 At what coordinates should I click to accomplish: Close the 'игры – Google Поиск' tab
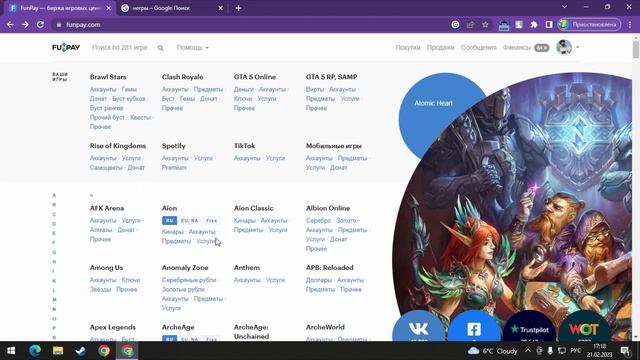tap(220, 8)
